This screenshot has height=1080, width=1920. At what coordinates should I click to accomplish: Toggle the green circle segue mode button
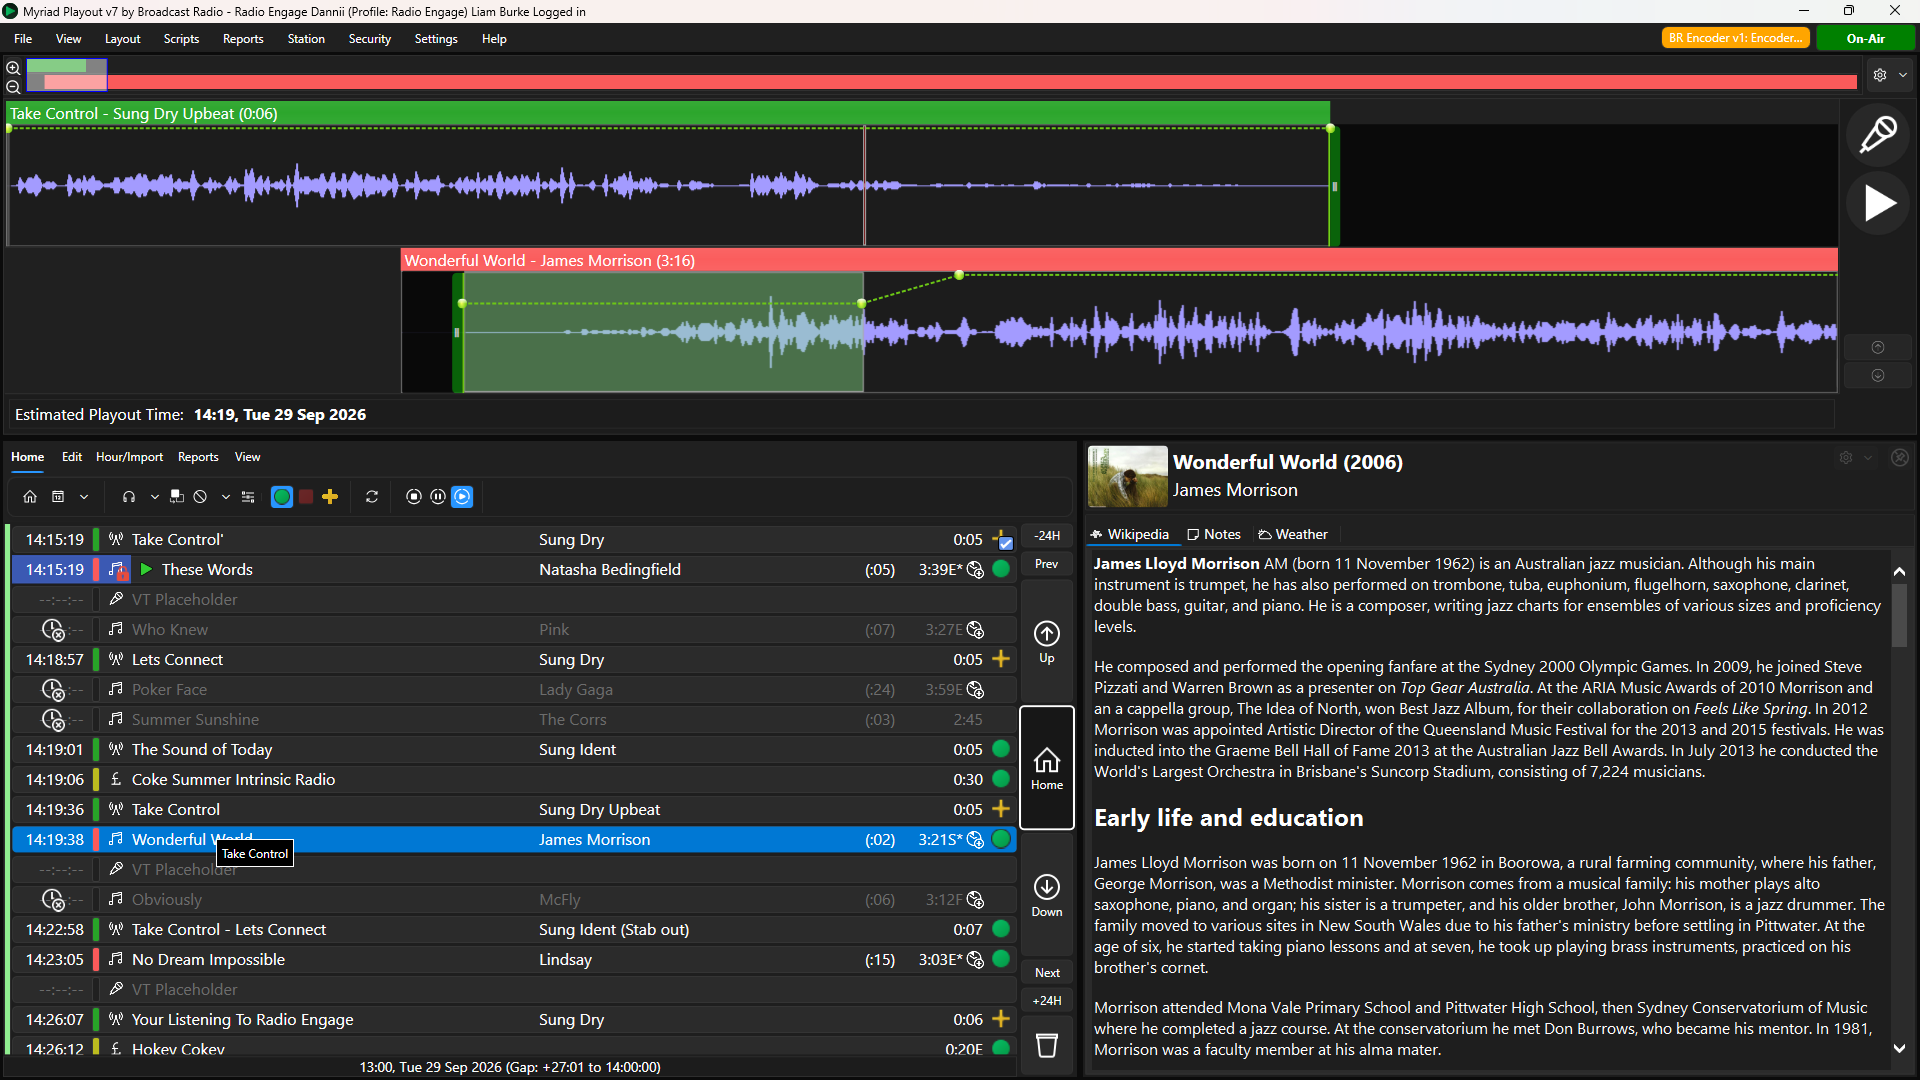(x=282, y=497)
